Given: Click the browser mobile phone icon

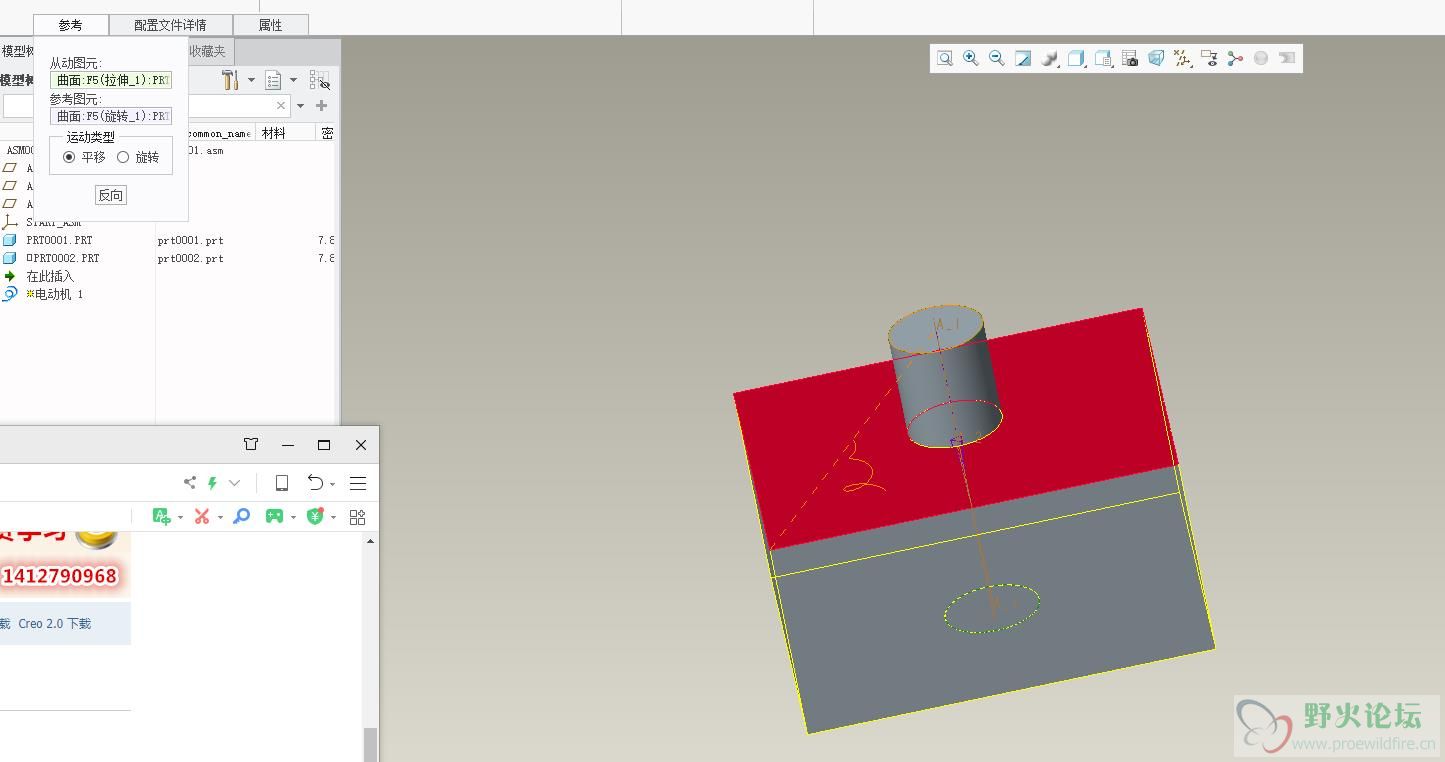Looking at the screenshot, I should pos(282,483).
